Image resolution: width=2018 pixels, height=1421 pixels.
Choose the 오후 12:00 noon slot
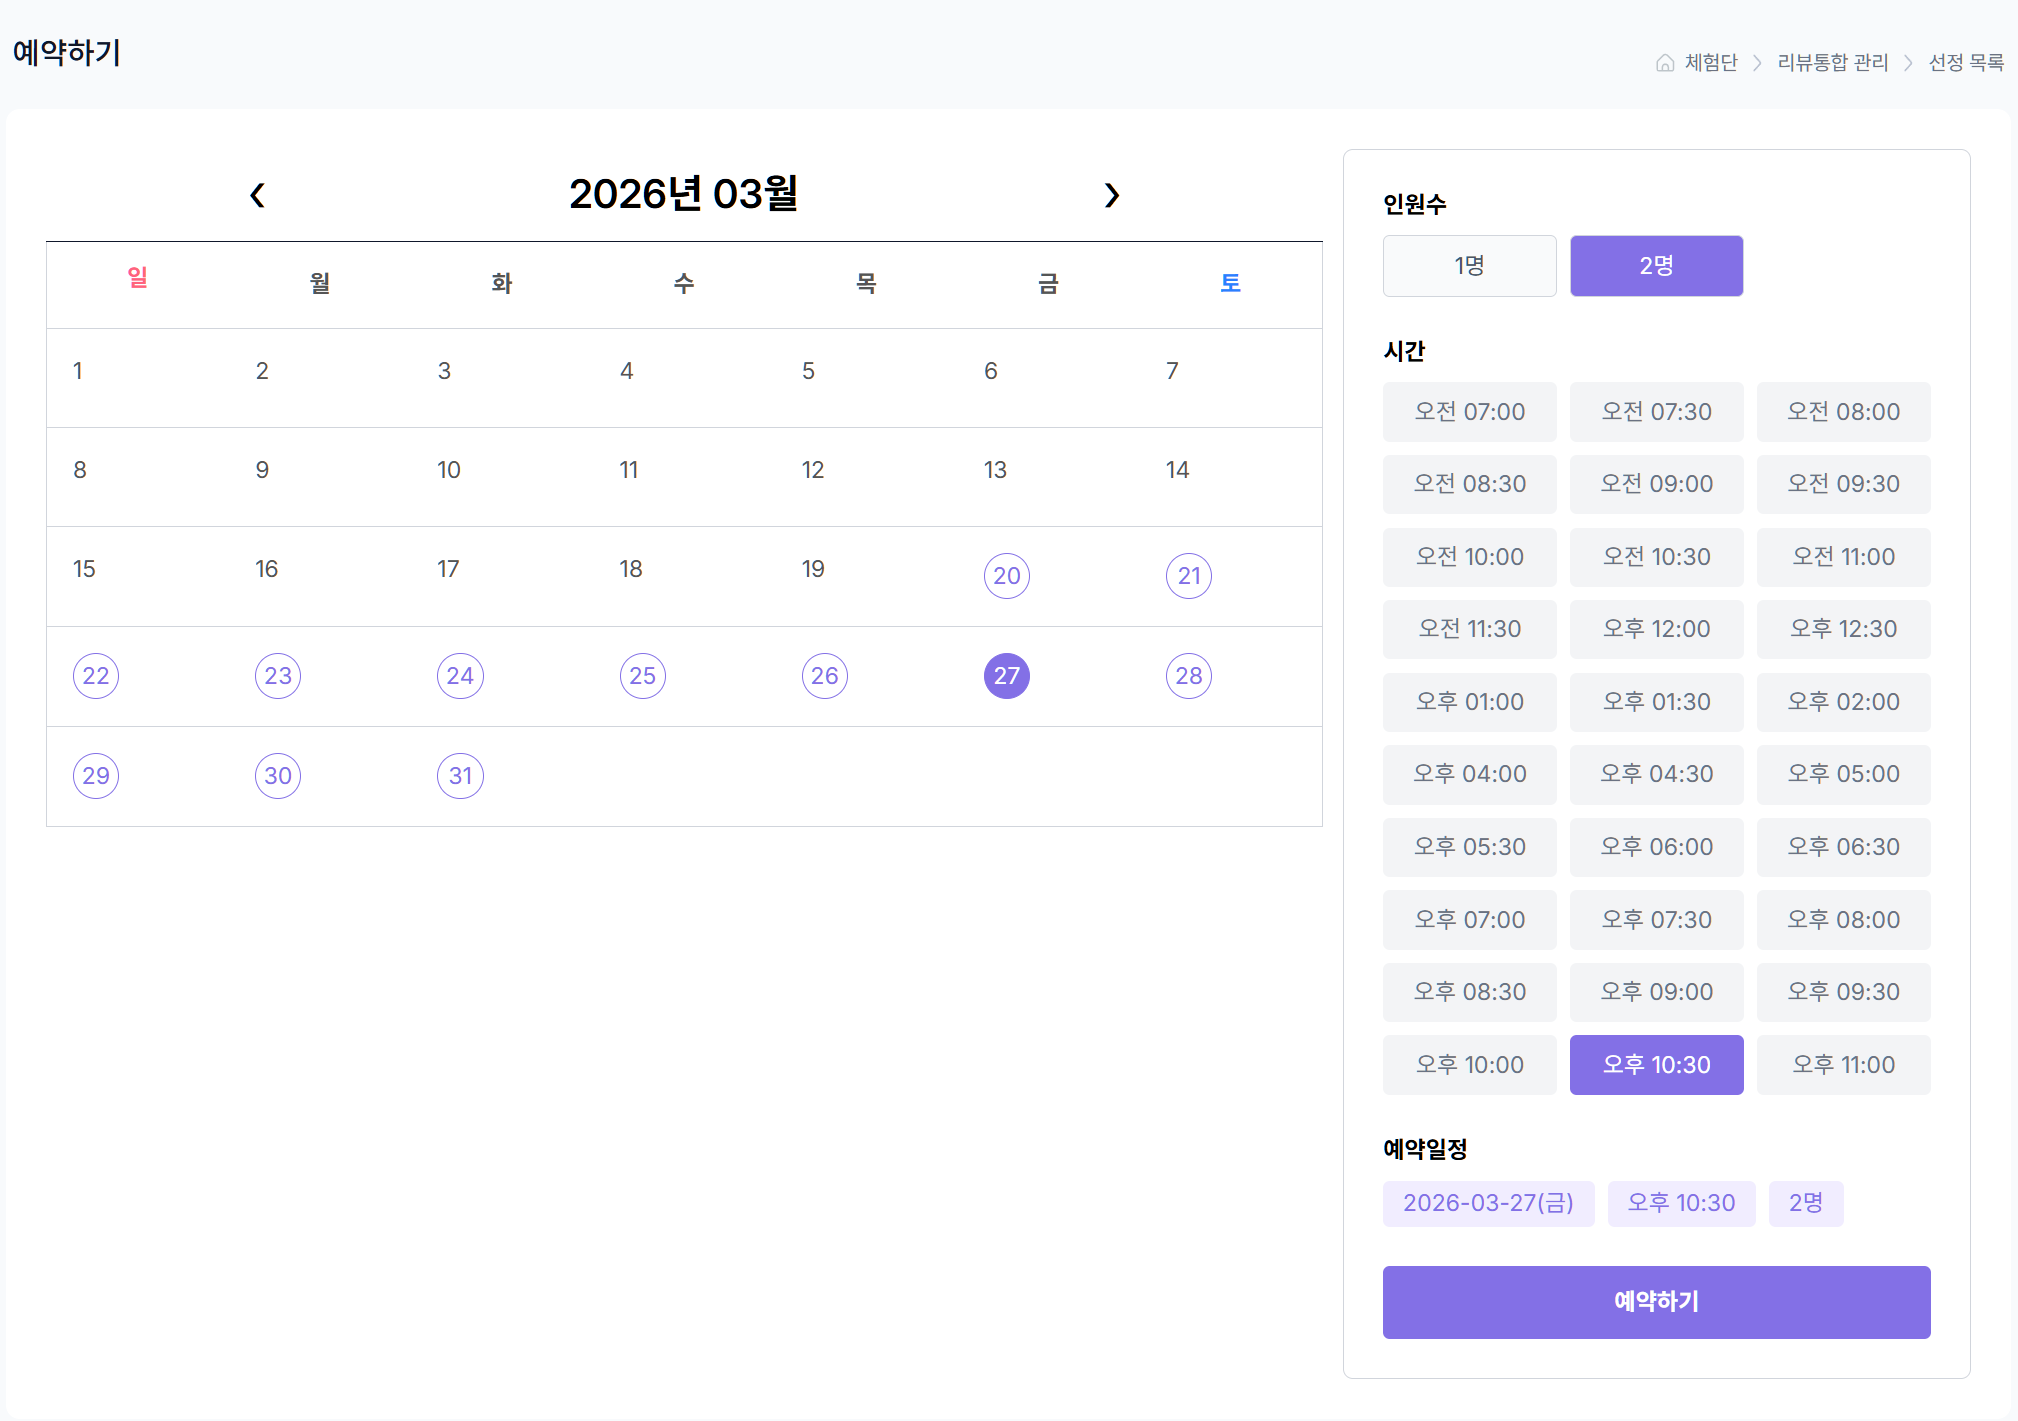coord(1656,629)
